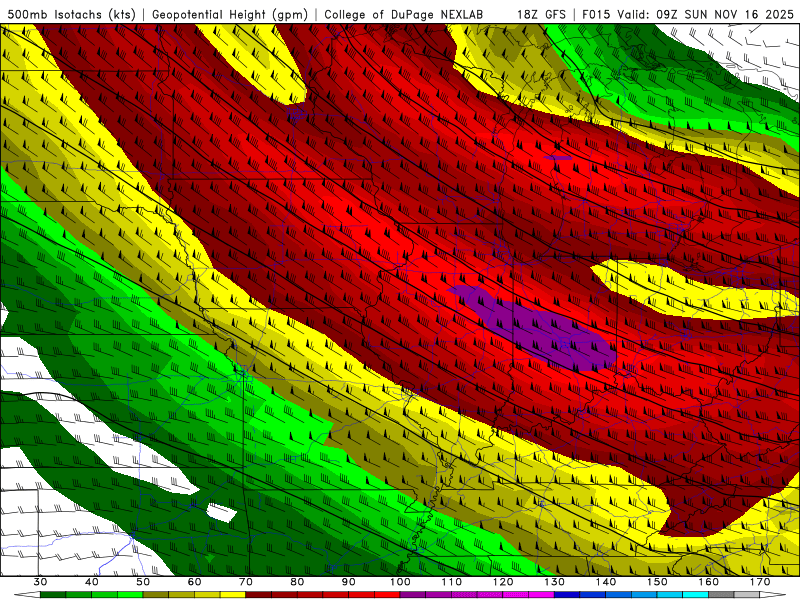The width and height of the screenshot is (800, 600).
Task: Click the colorbar label '80'
Action: 297,582
